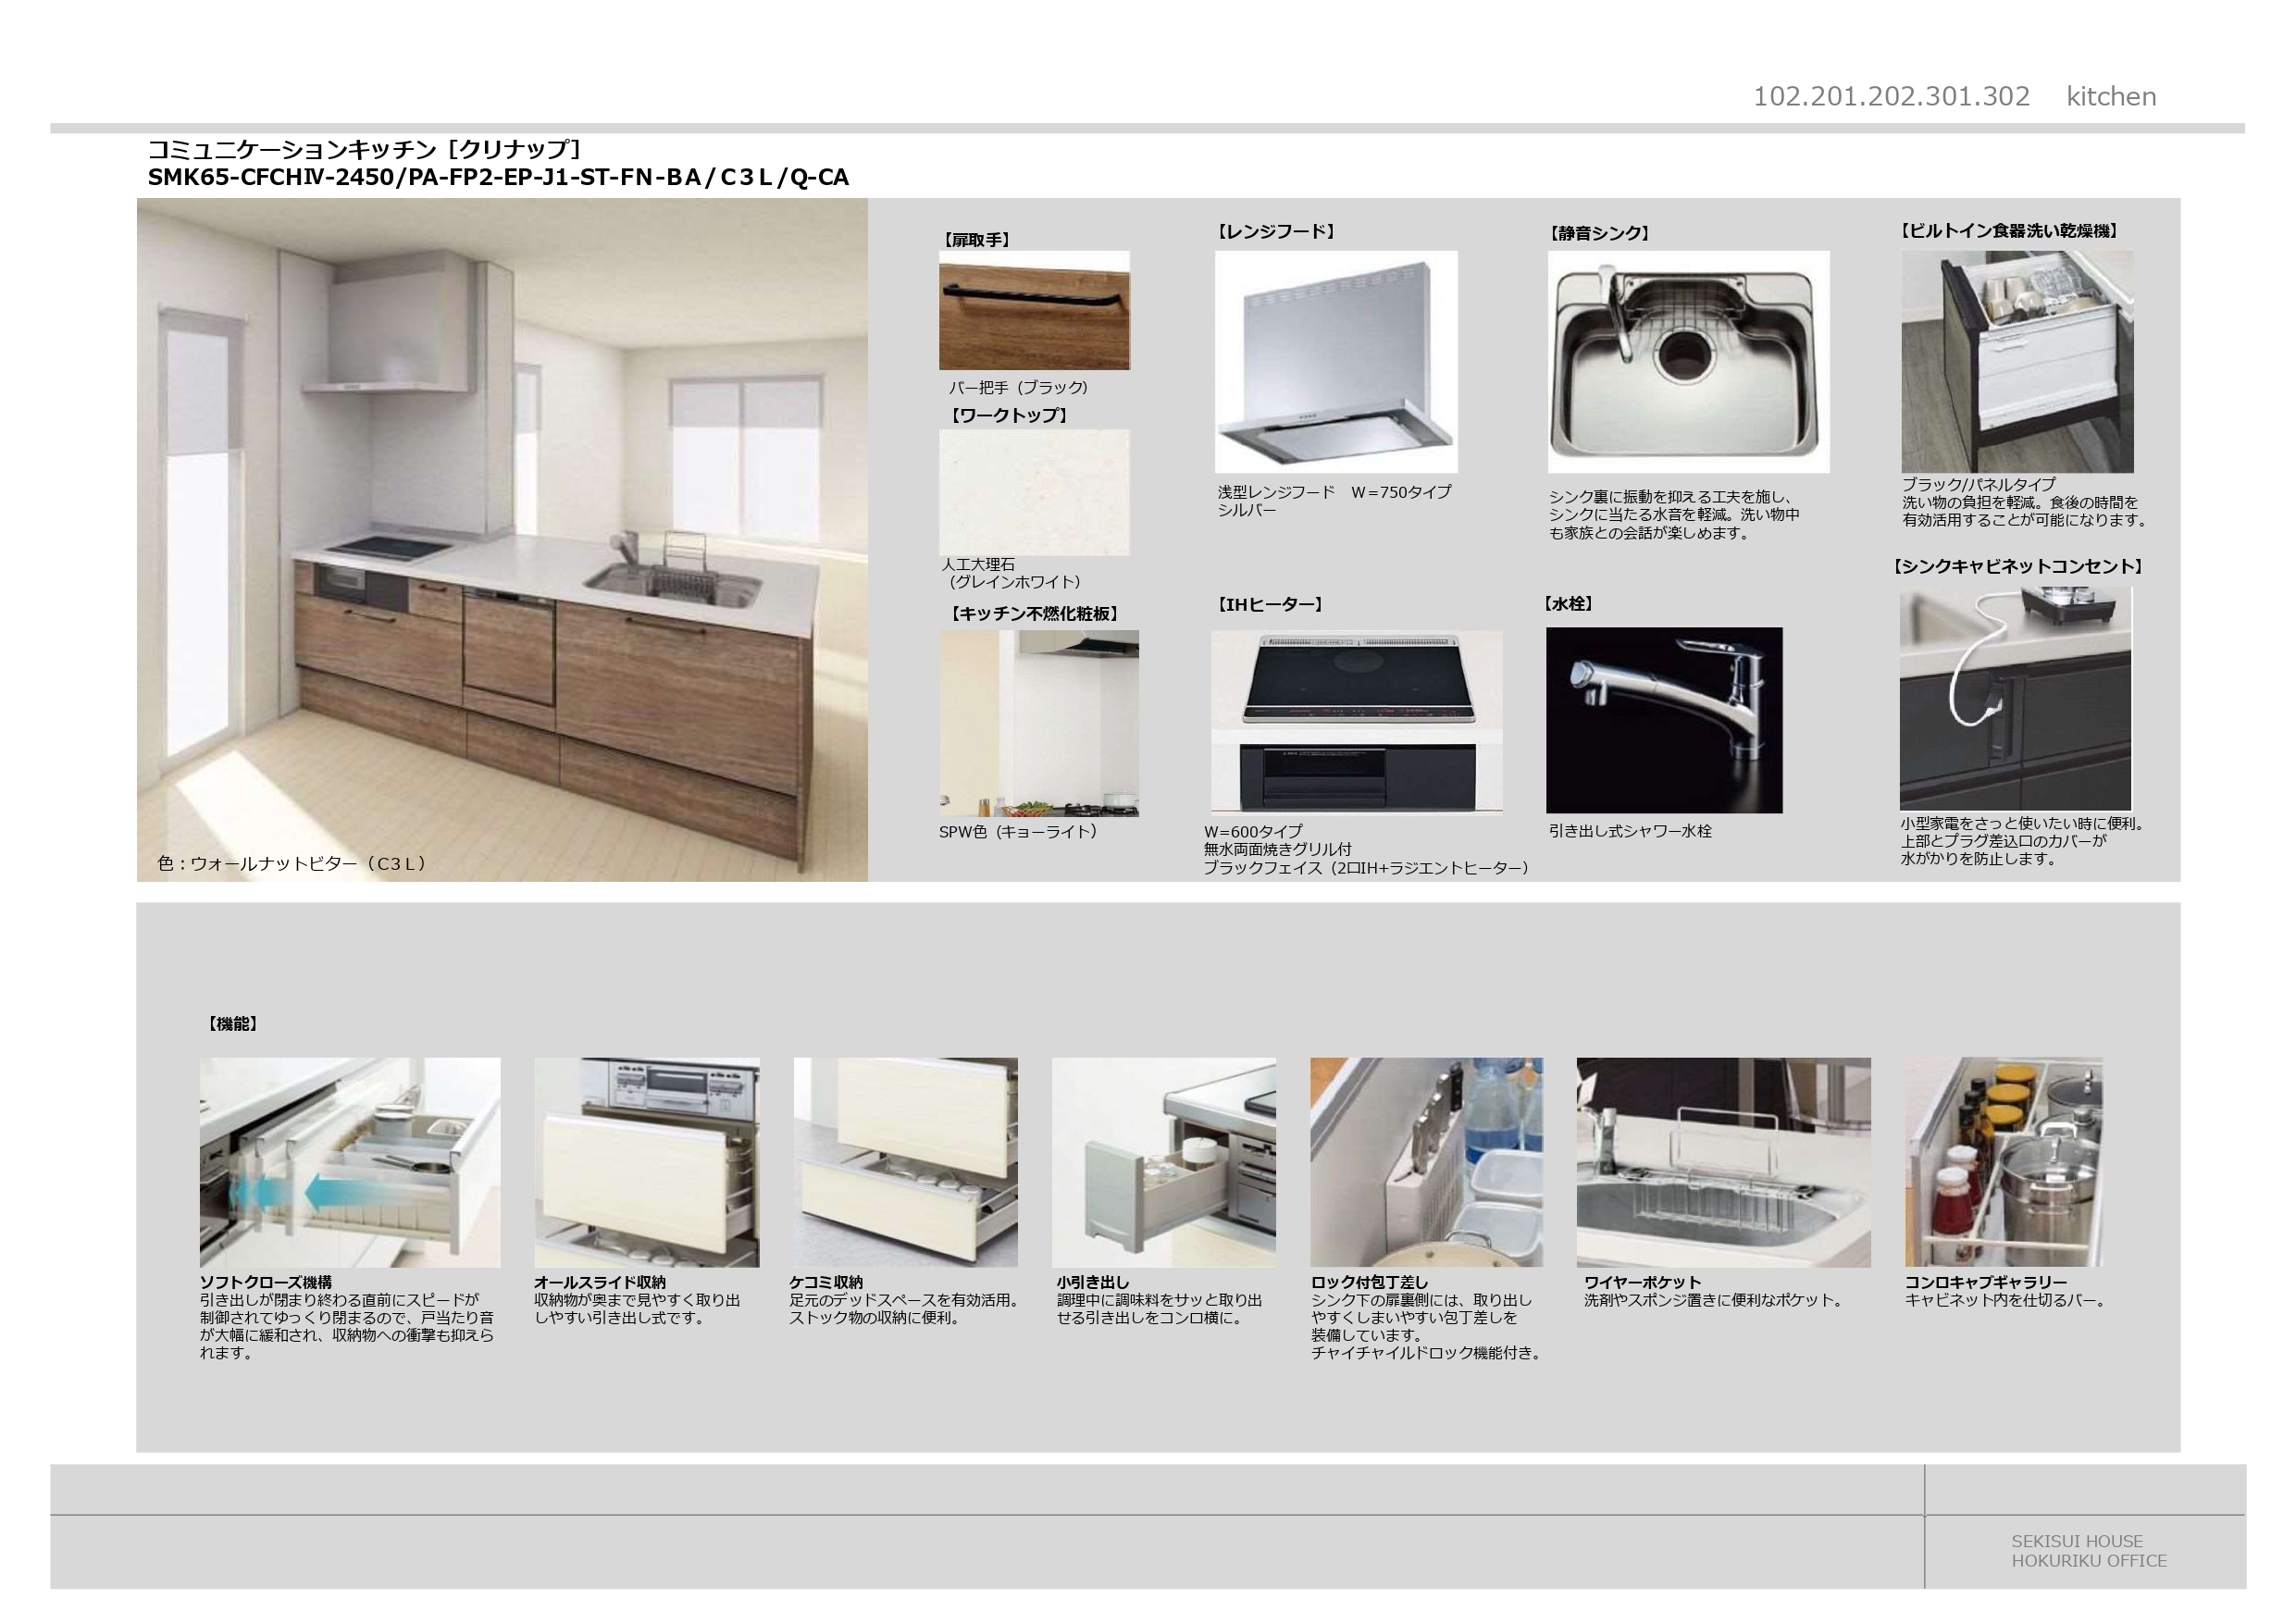
Task: Click the room numbers kitchen header text
Action: 1954,97
